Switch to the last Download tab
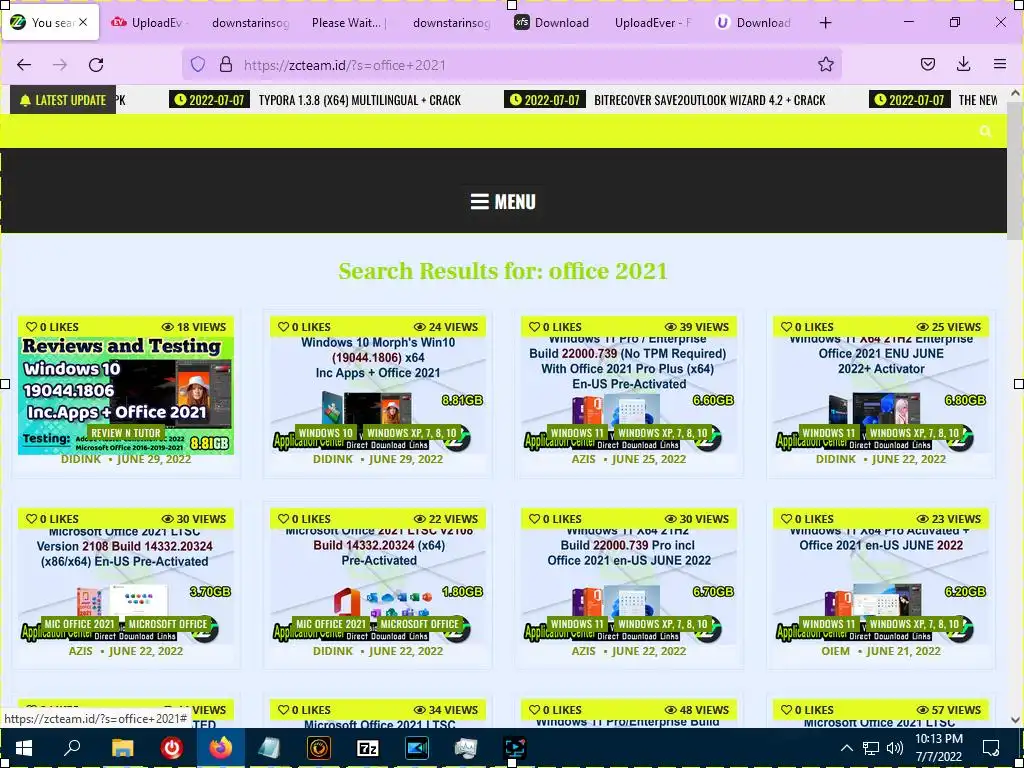 click(754, 23)
